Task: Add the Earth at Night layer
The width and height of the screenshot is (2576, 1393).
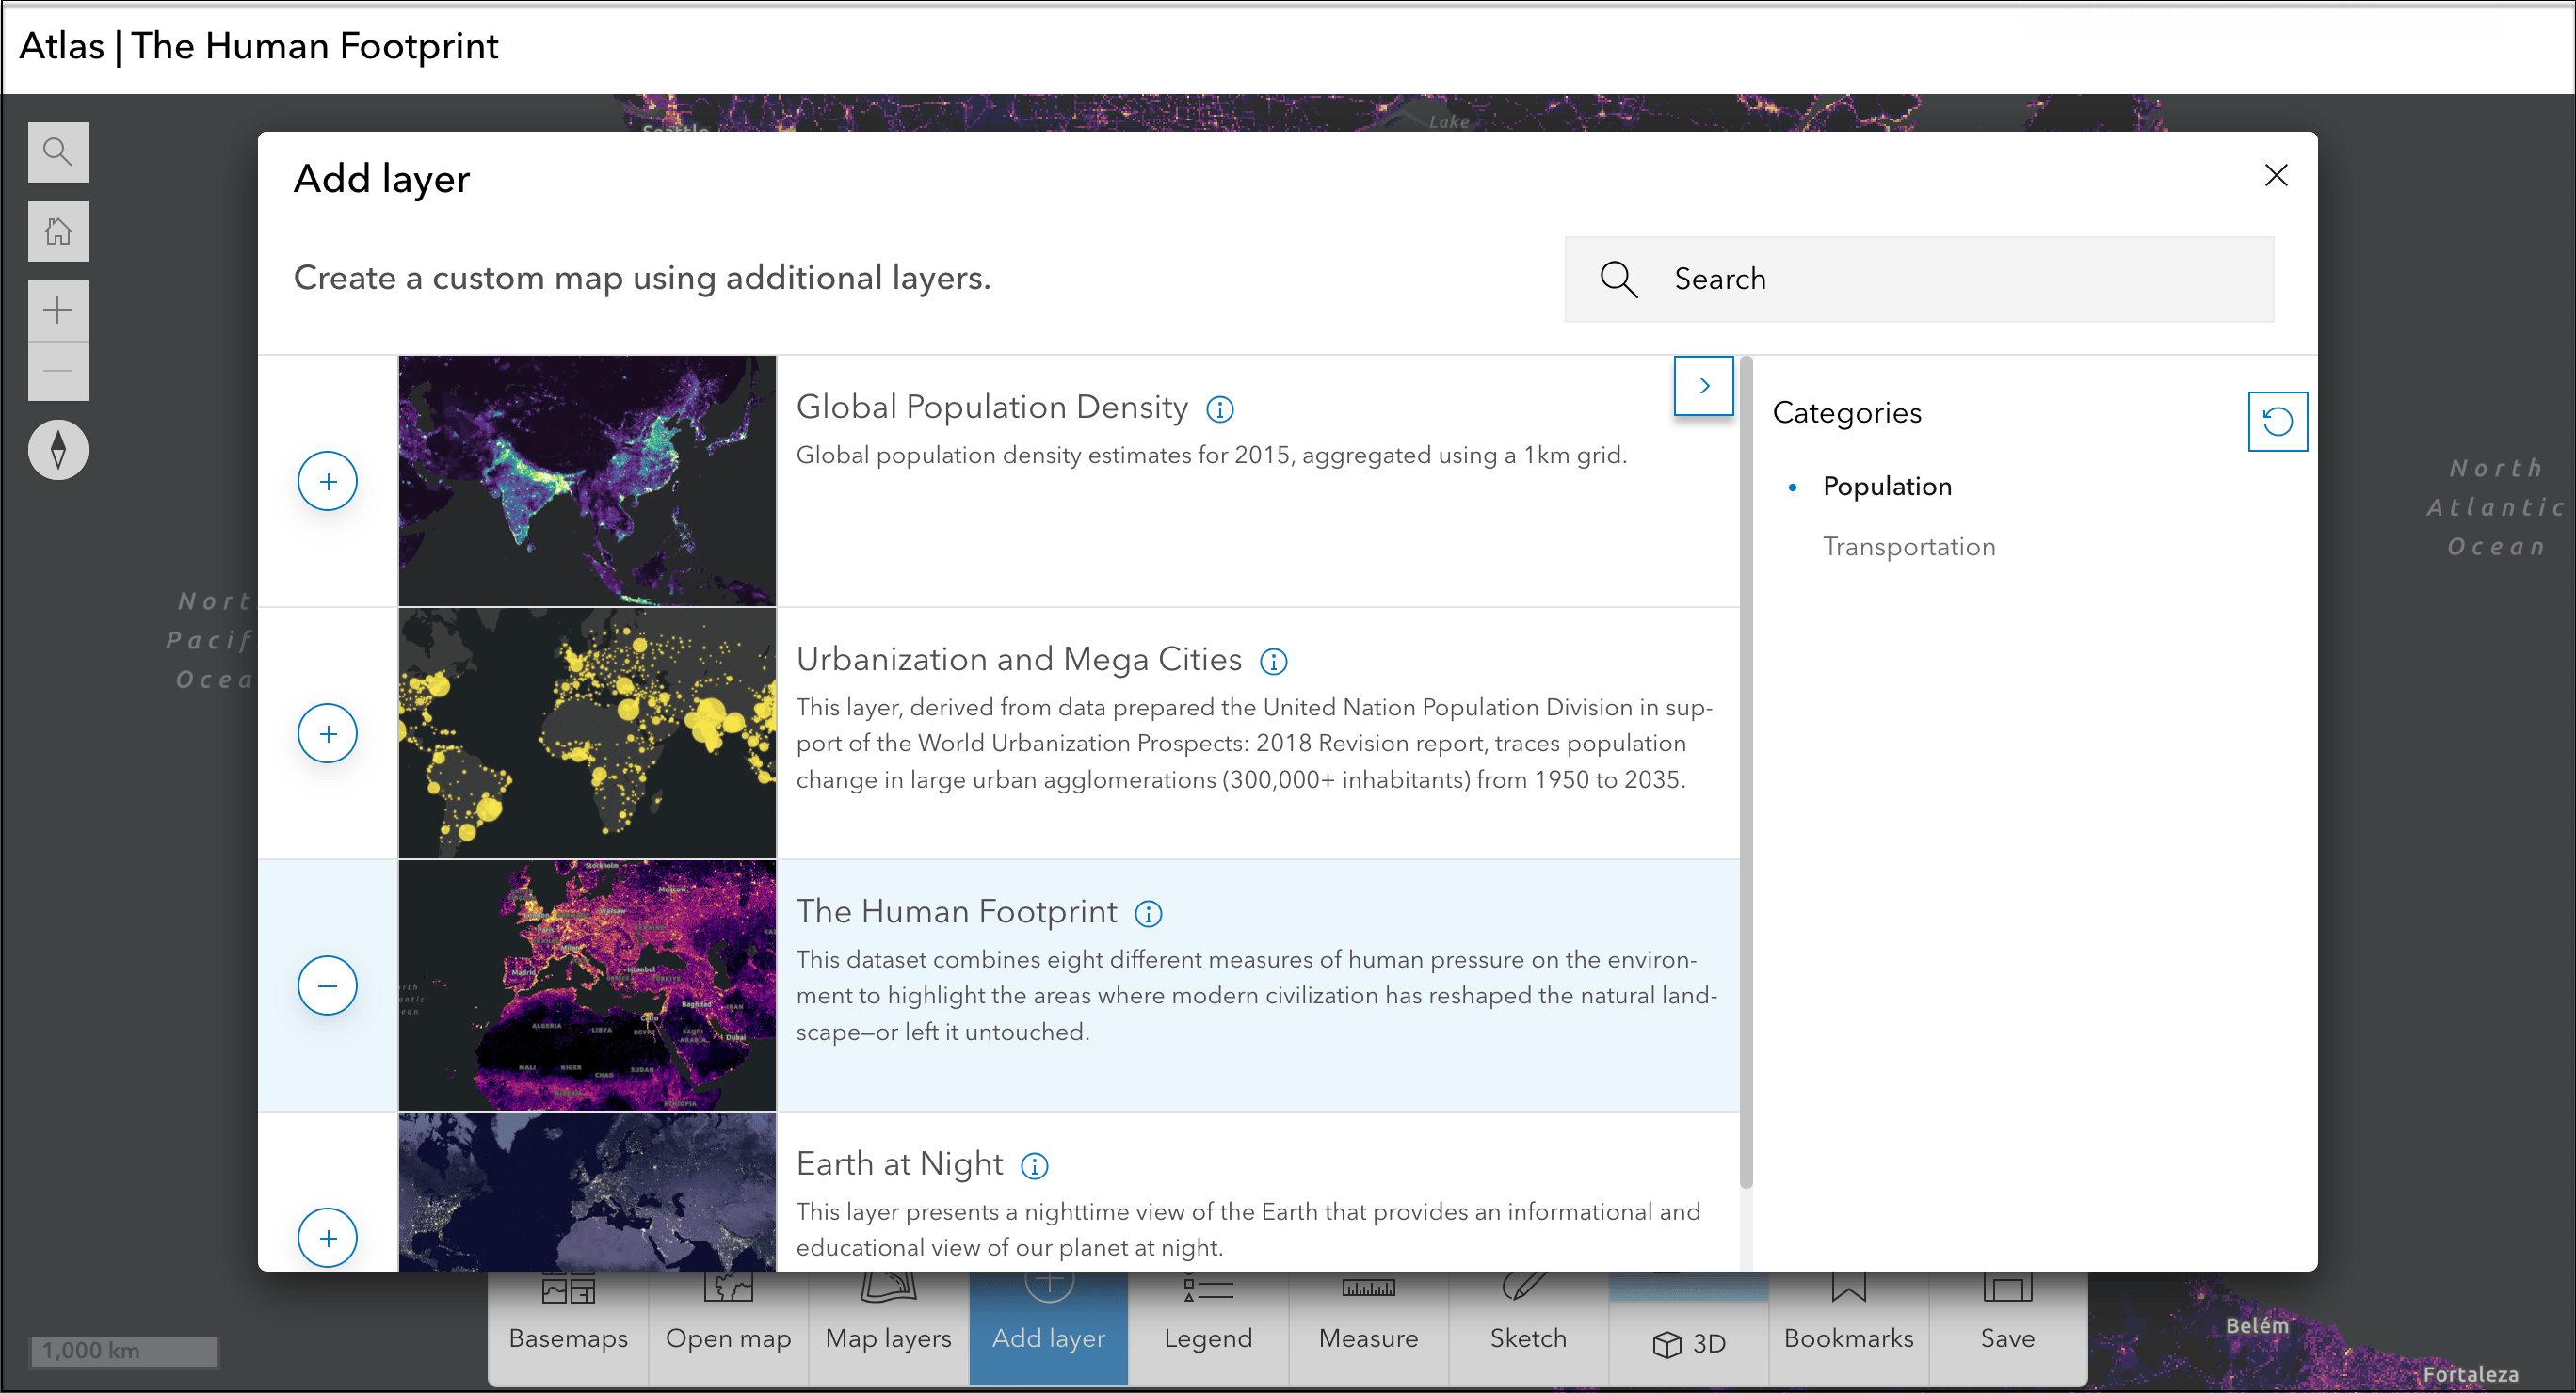Action: [327, 1237]
